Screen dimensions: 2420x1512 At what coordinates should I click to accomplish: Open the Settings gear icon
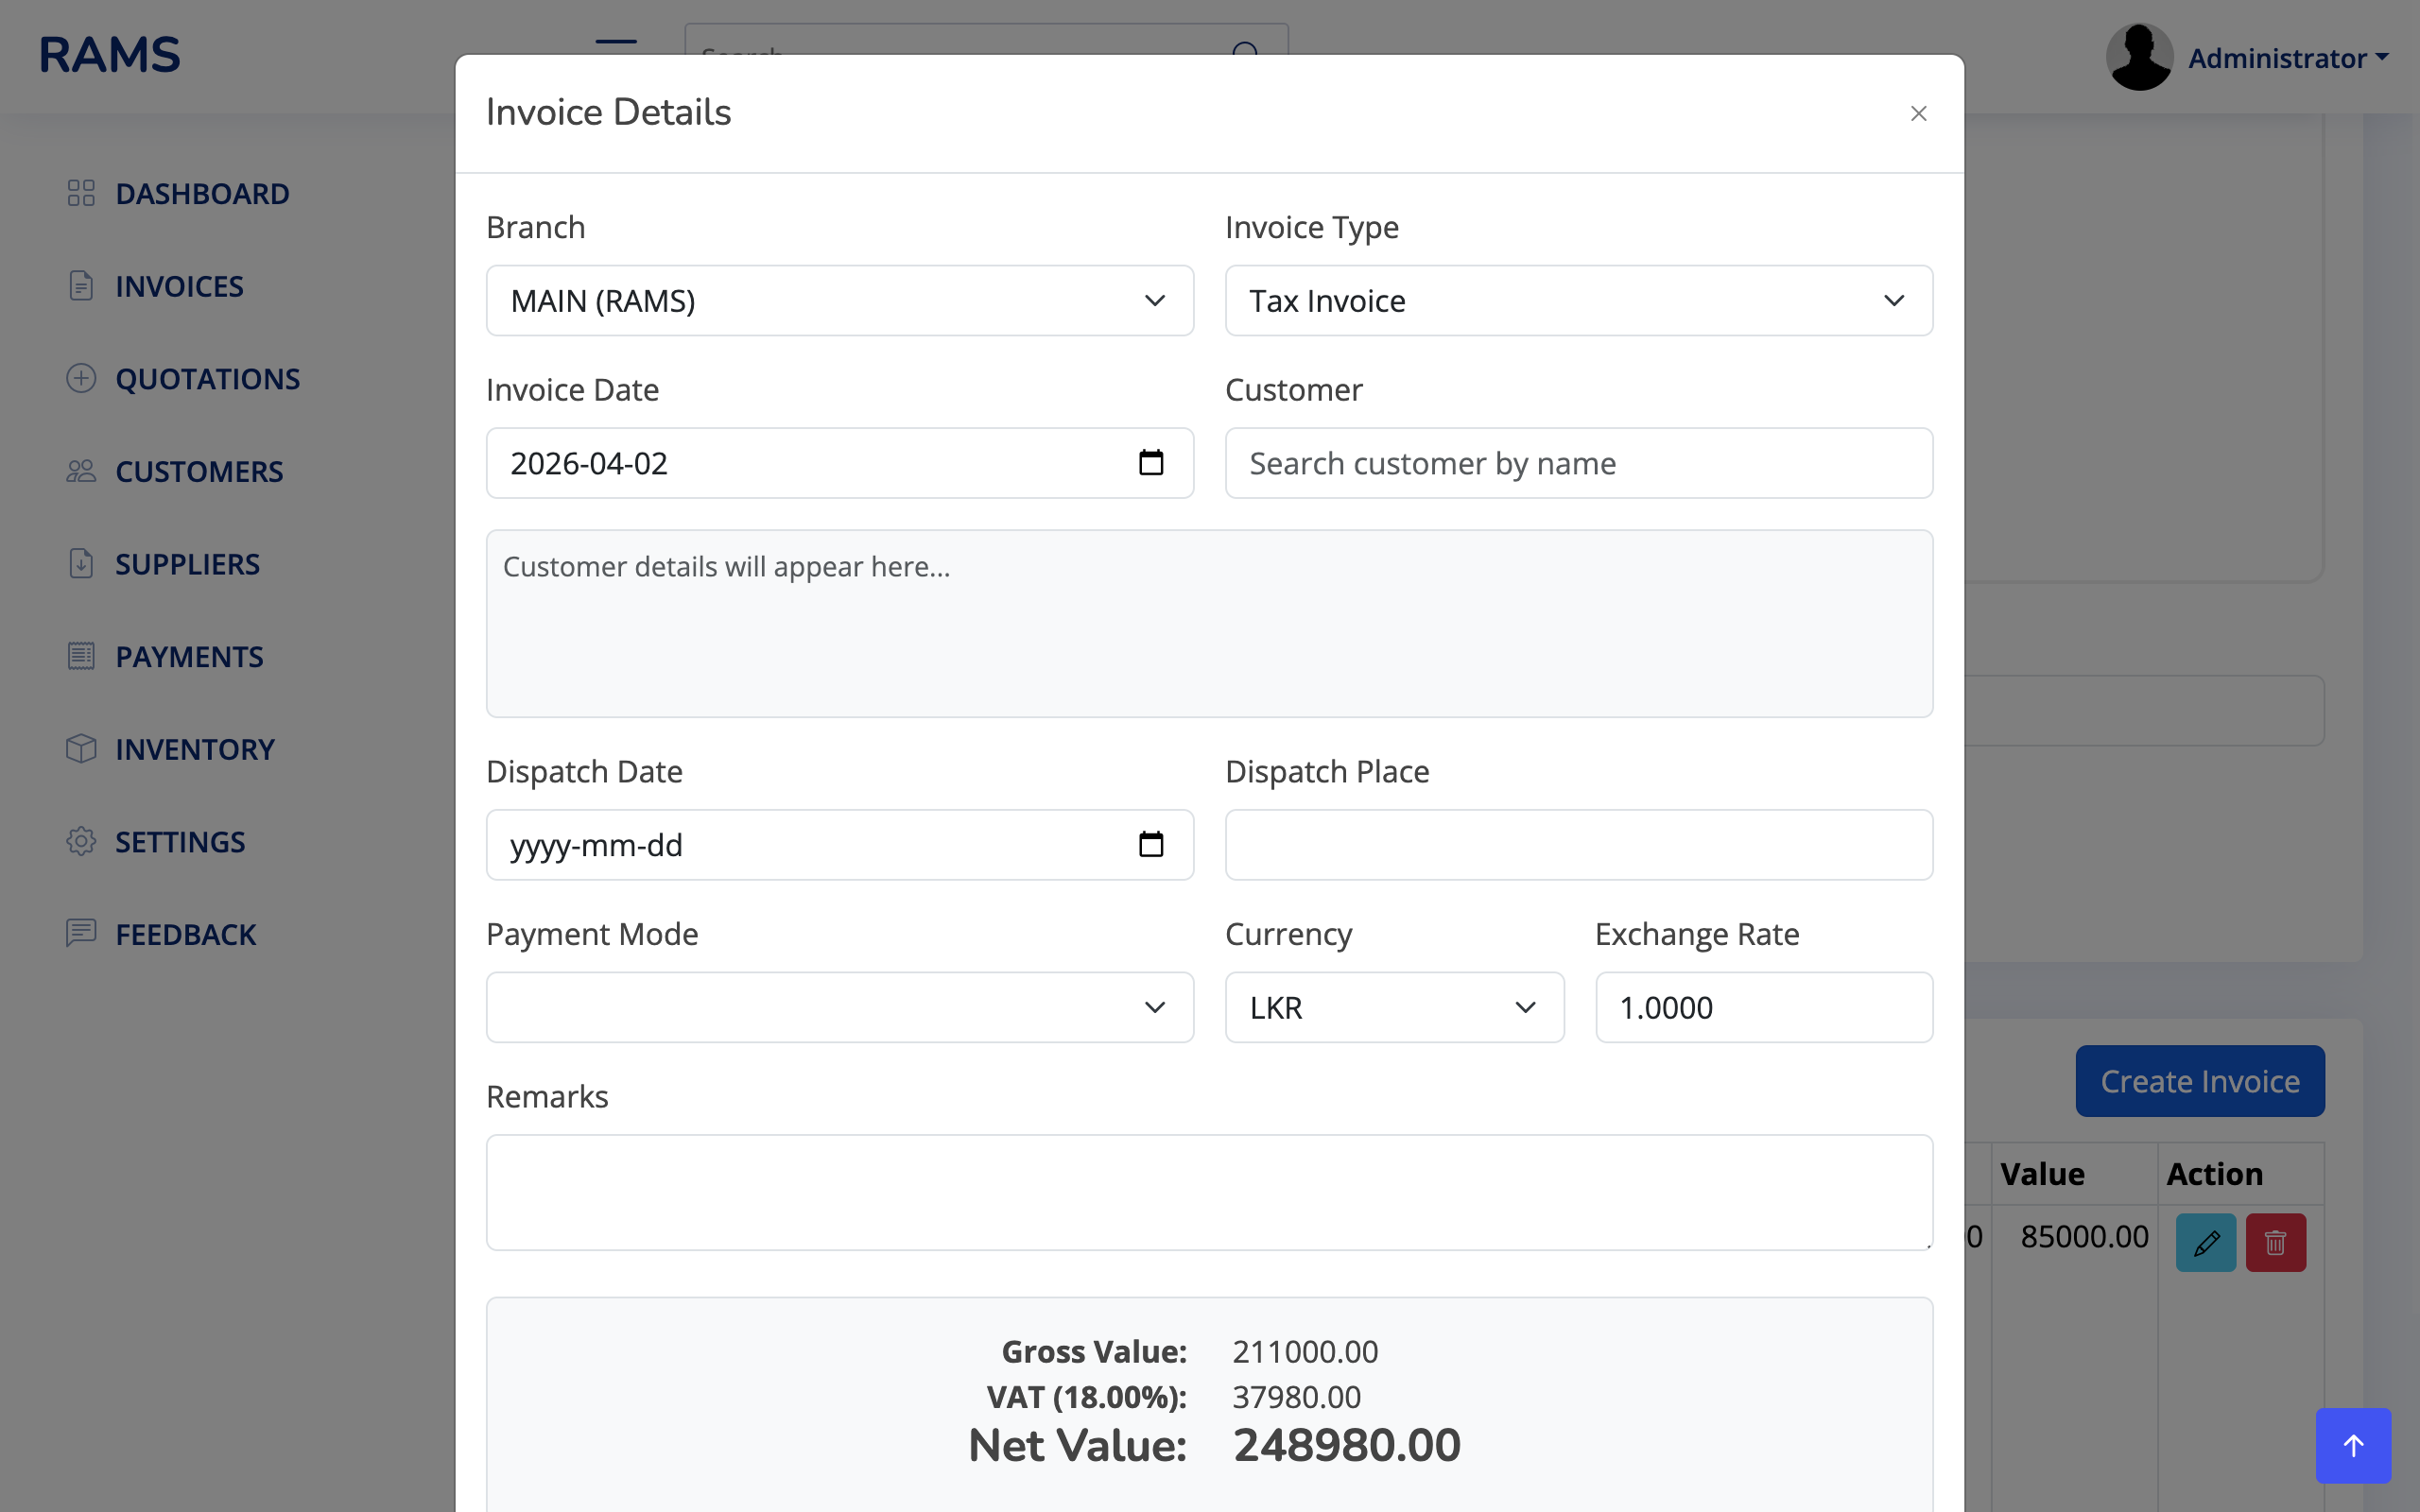pyautogui.click(x=81, y=841)
